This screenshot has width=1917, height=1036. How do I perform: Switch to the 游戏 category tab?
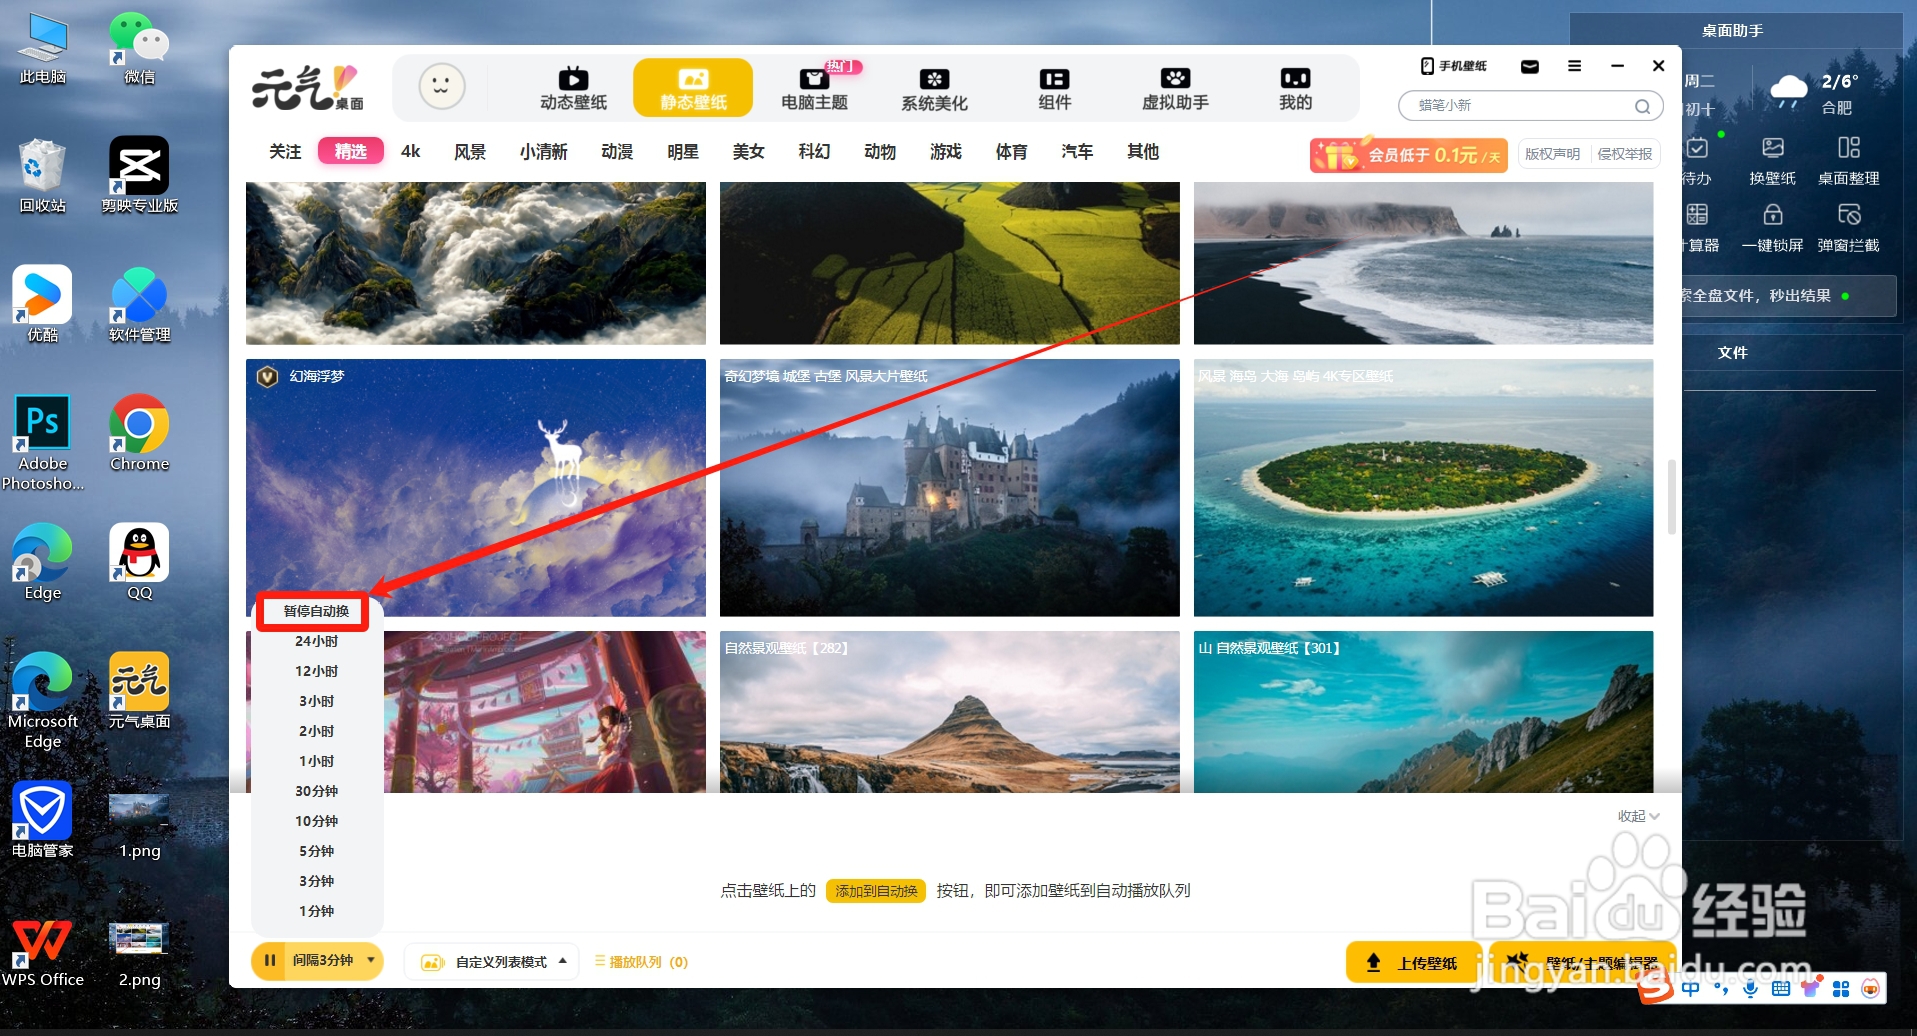coord(945,152)
